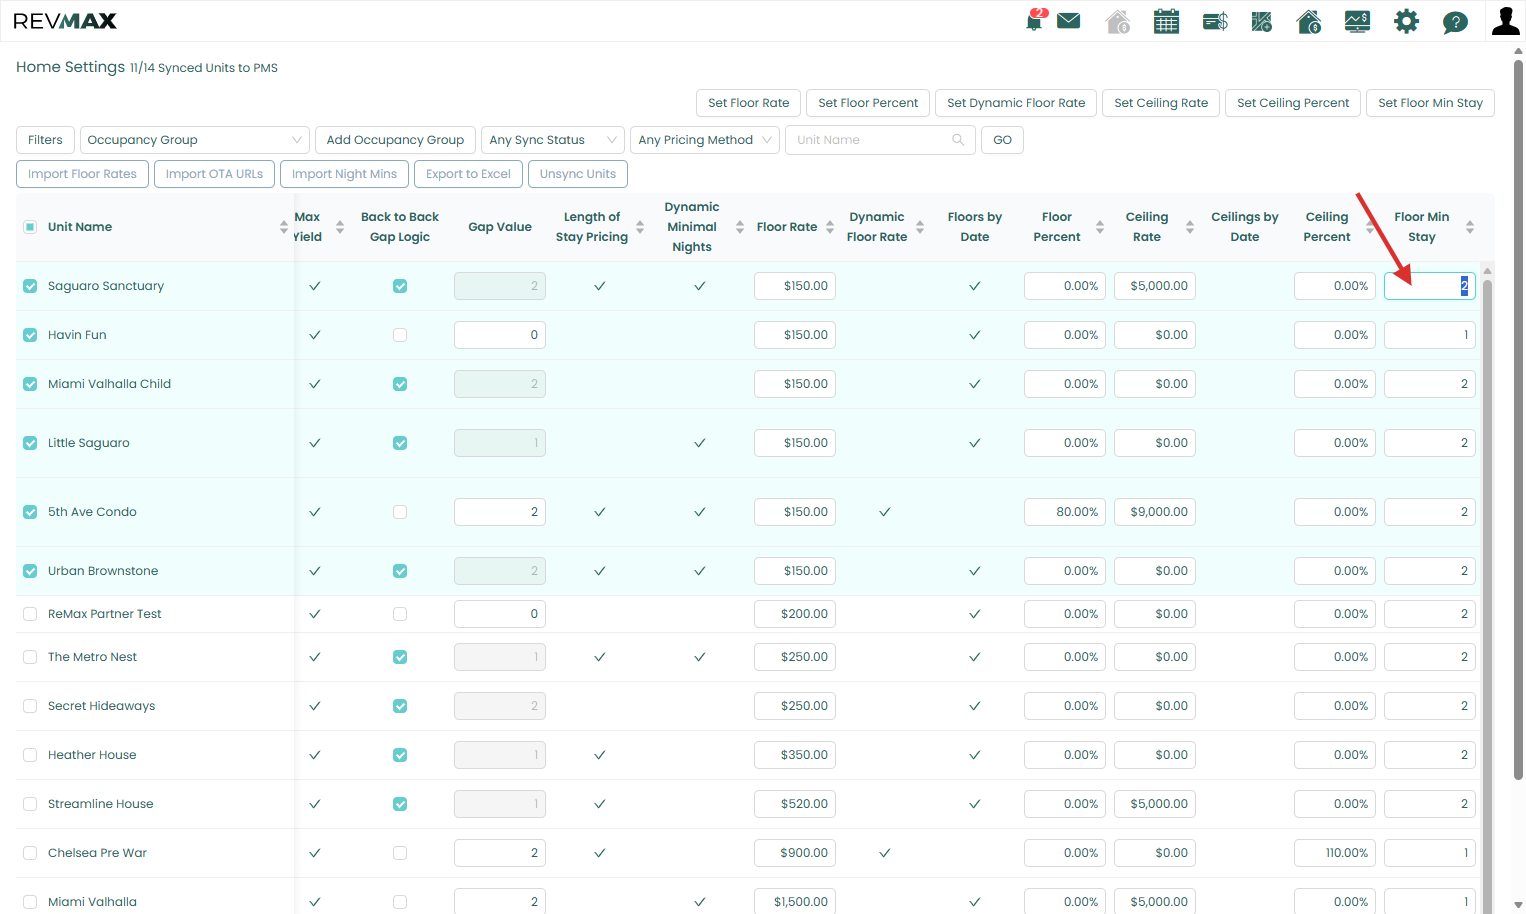This screenshot has height=914, width=1526.
Task: Click the REVMAX logo
Action: tap(65, 21)
